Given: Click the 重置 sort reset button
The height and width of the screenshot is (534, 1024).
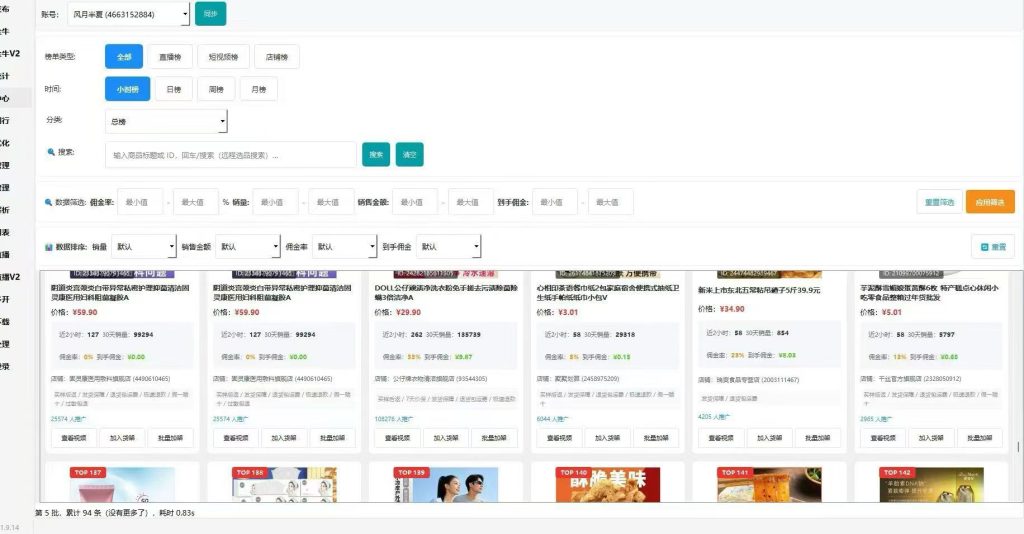Looking at the screenshot, I should coord(993,247).
